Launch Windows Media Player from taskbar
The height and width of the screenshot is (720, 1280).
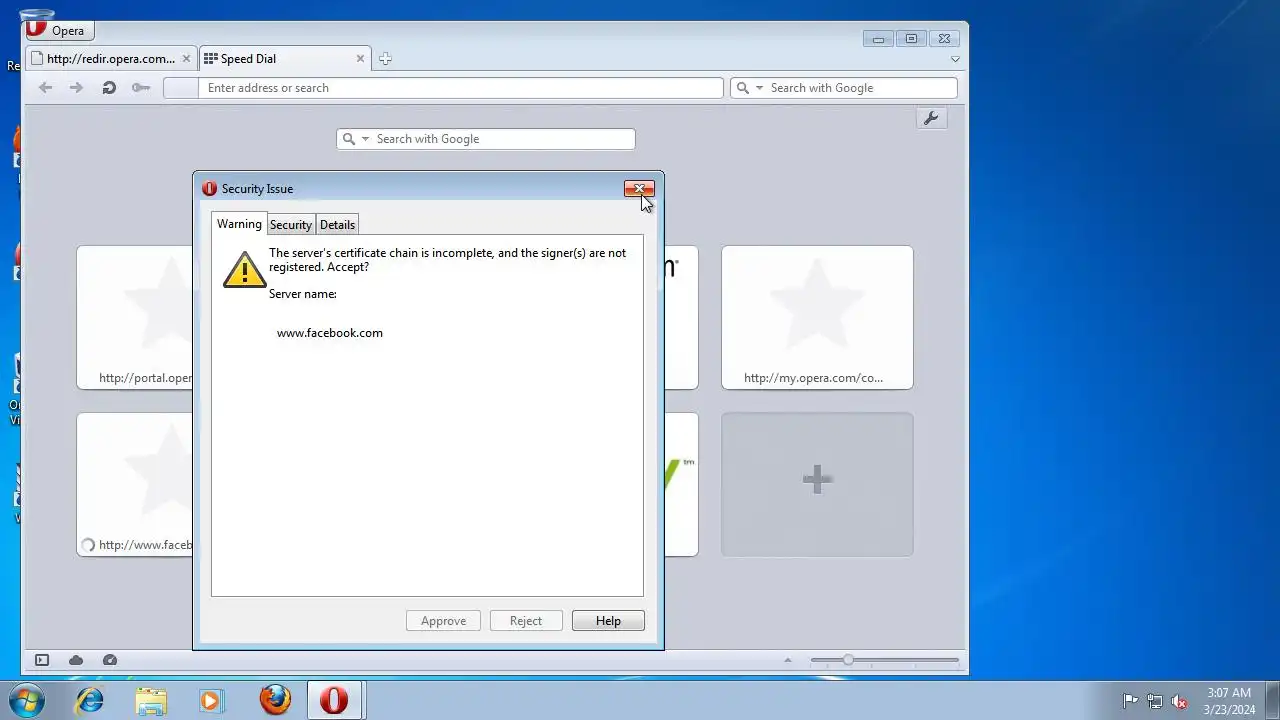(x=211, y=700)
